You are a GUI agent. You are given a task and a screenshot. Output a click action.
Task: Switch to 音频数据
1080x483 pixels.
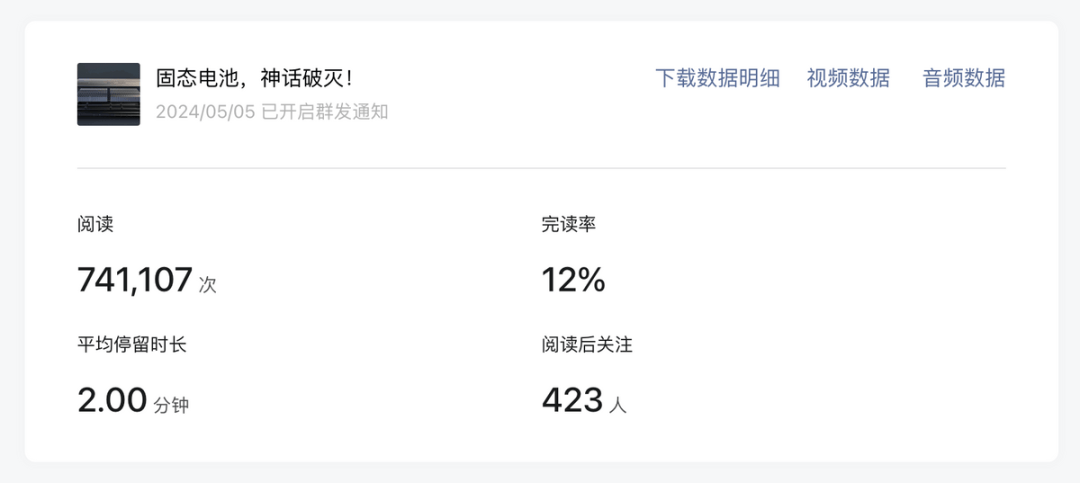click(964, 78)
